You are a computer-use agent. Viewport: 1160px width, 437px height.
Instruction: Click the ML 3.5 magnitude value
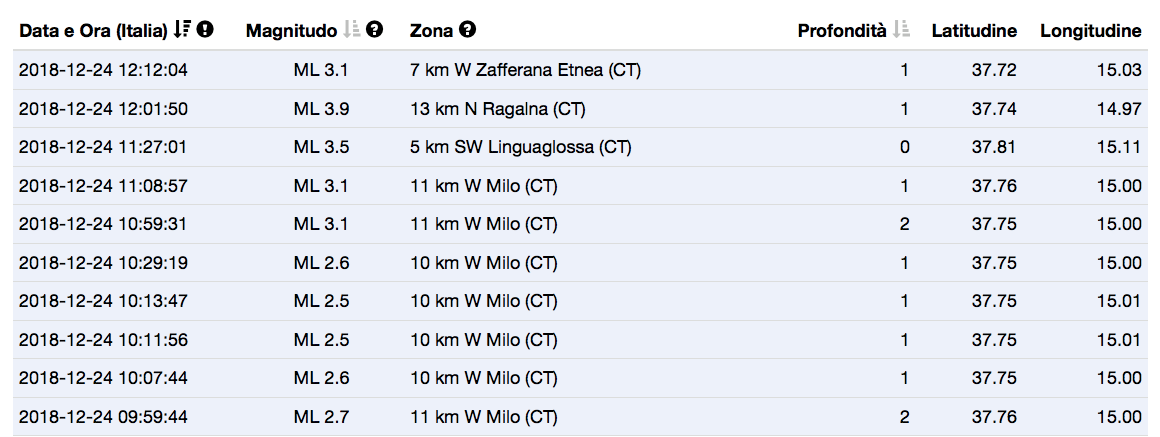(x=321, y=147)
